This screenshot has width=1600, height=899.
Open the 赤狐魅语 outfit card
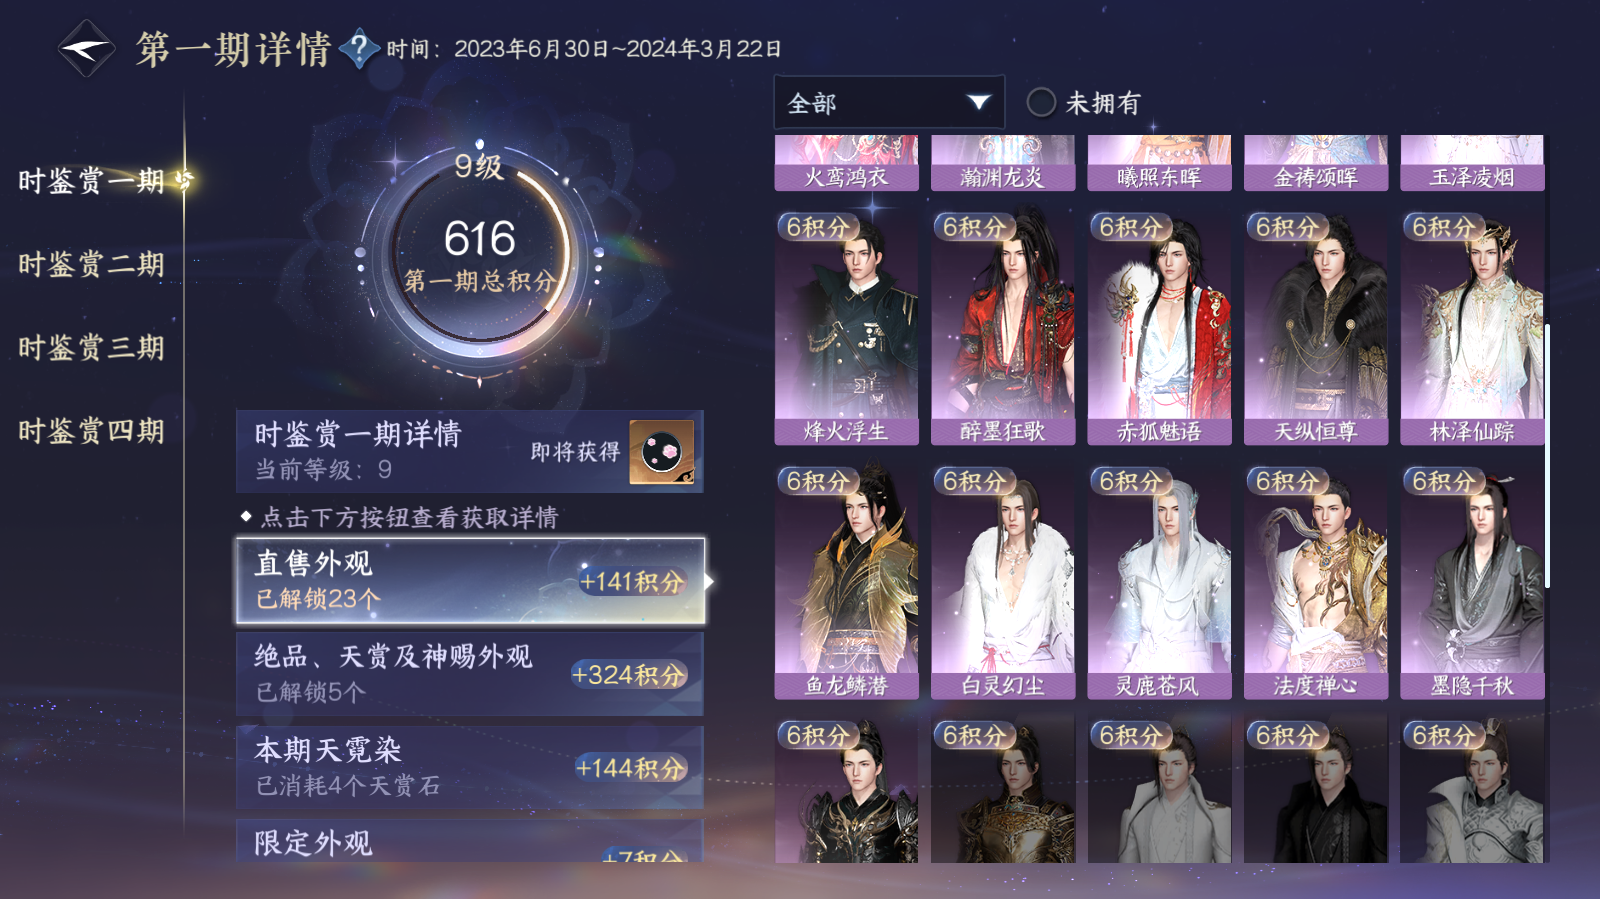coord(1159,326)
